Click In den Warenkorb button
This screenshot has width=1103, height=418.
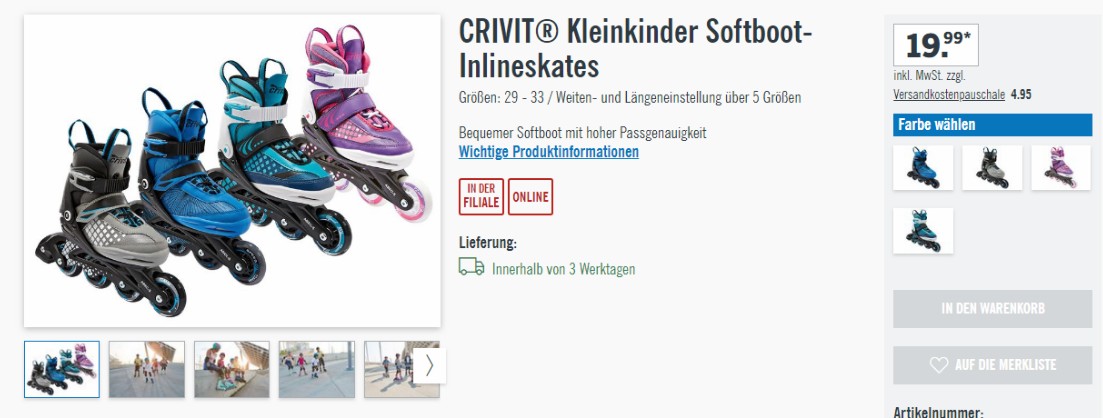click(993, 309)
